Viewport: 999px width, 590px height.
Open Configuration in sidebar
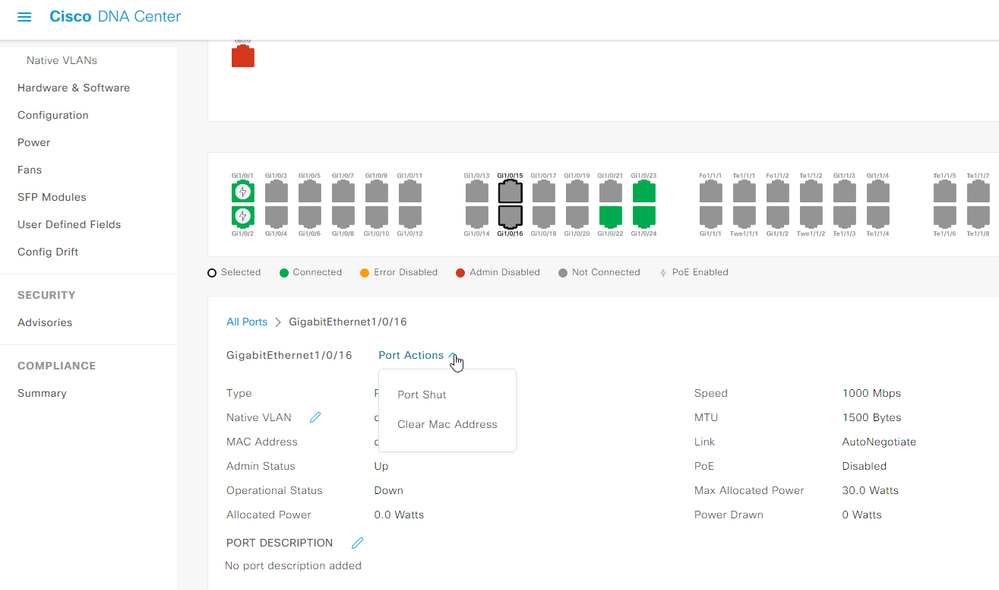53,115
